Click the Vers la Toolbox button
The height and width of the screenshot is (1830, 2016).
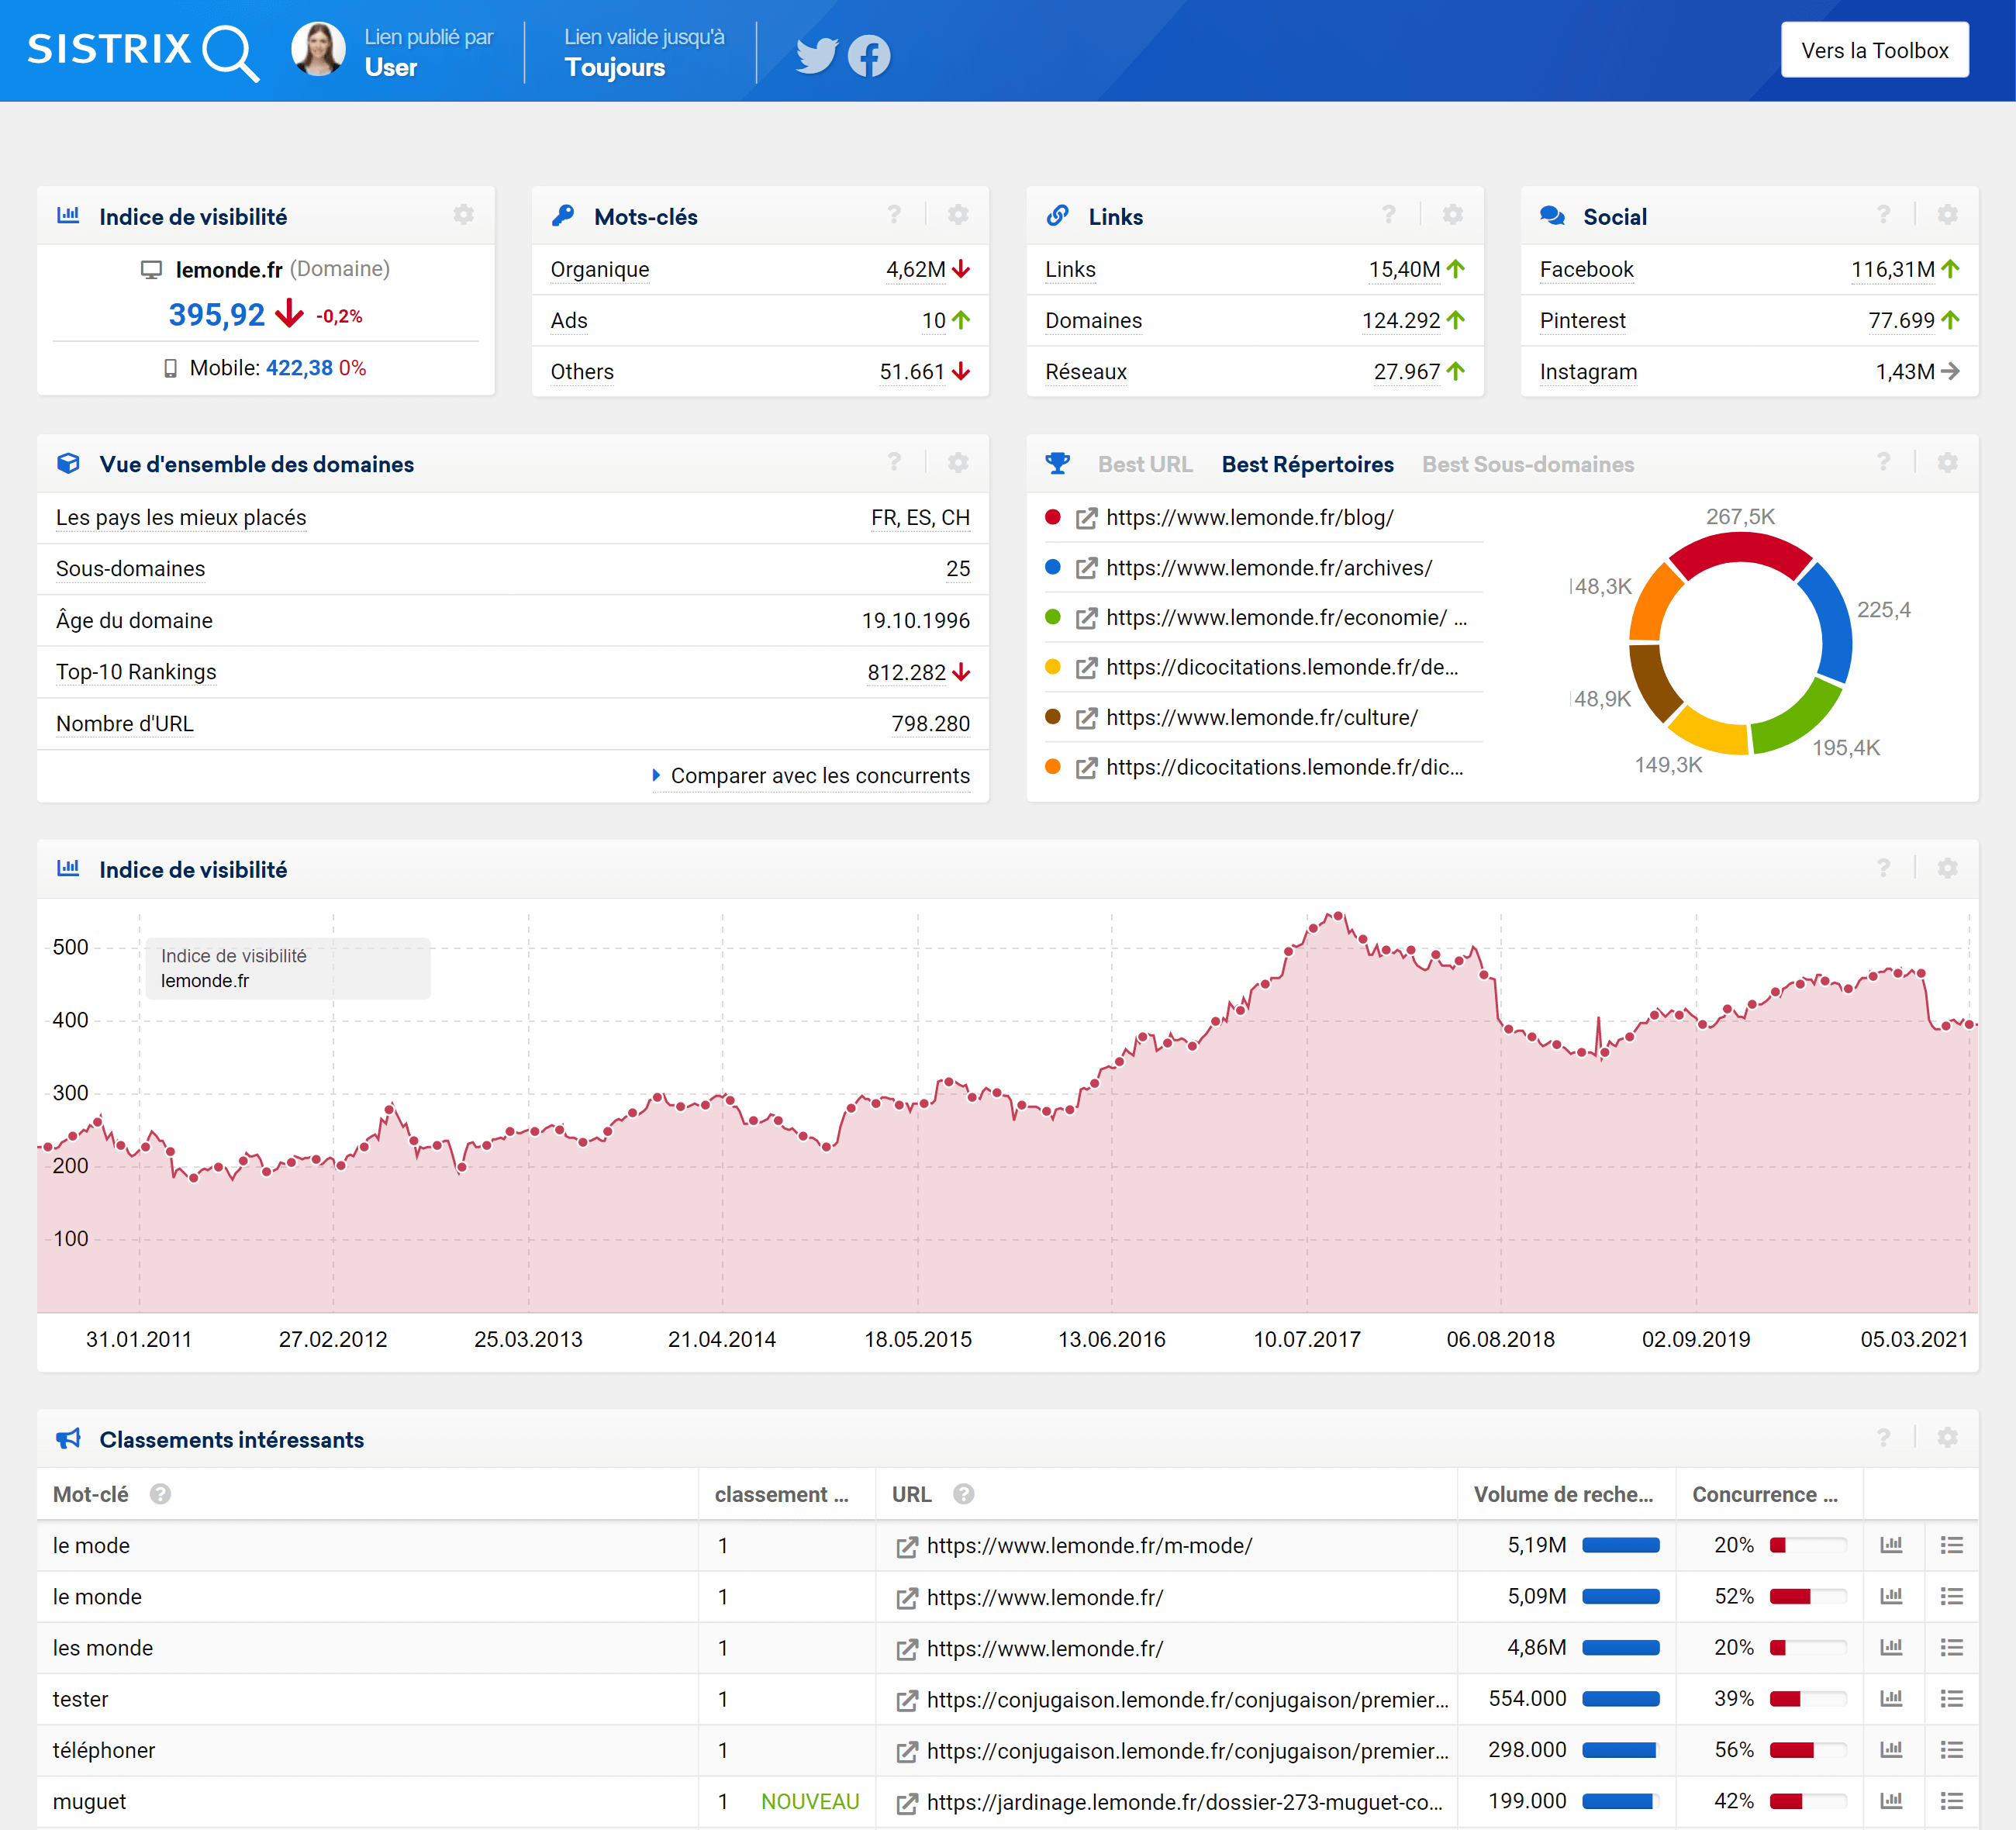(x=1874, y=50)
